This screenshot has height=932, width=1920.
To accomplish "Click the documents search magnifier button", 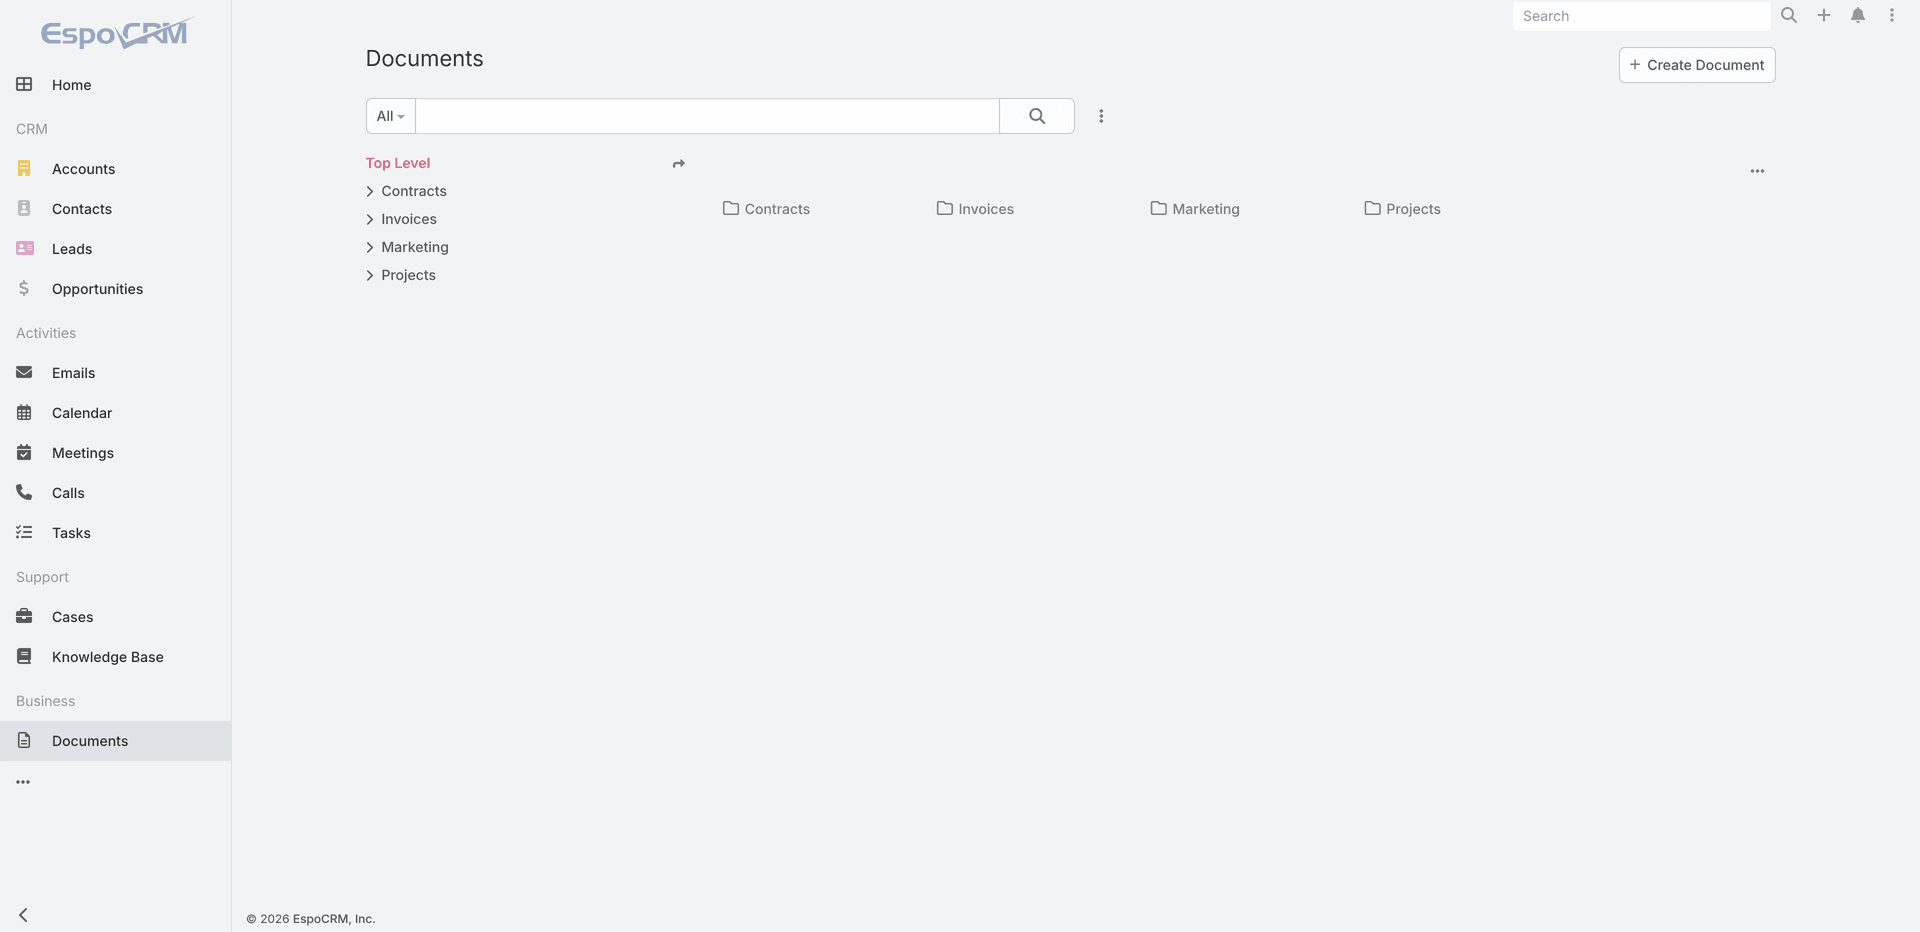I will [1037, 116].
